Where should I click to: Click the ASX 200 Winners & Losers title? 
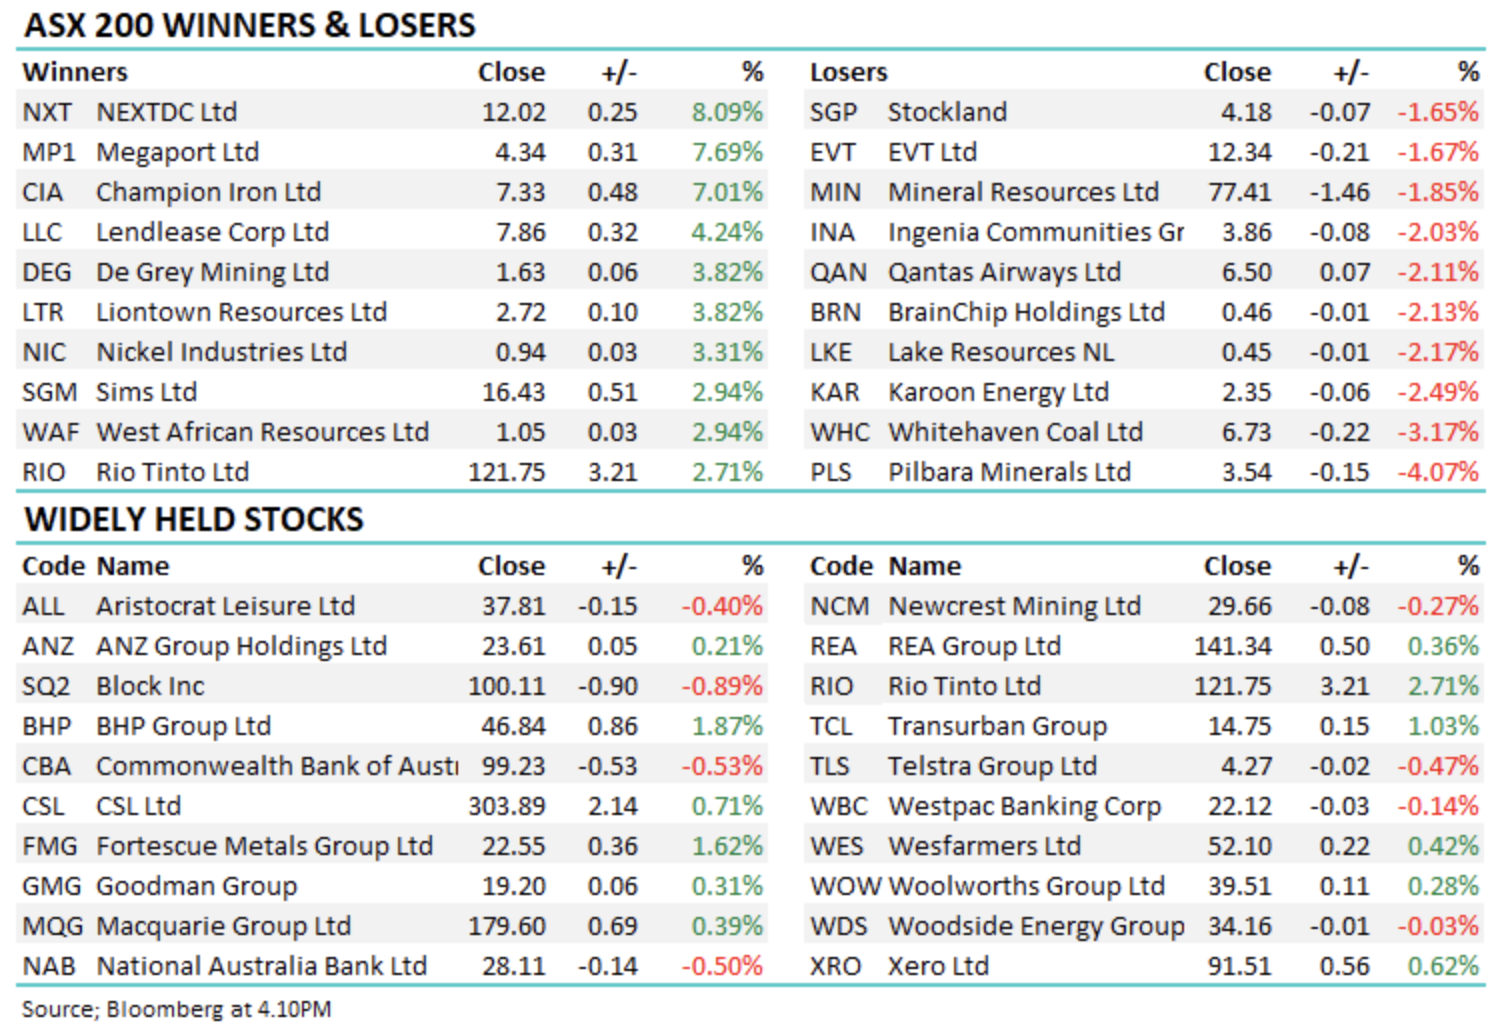250,25
